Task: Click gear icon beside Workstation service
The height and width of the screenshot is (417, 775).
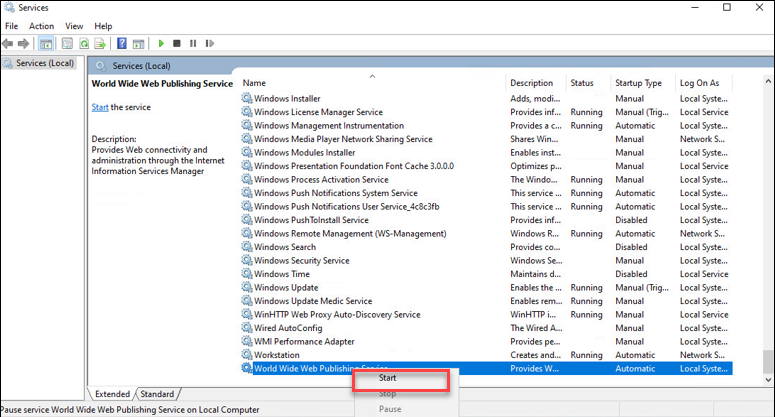Action: pyautogui.click(x=247, y=354)
